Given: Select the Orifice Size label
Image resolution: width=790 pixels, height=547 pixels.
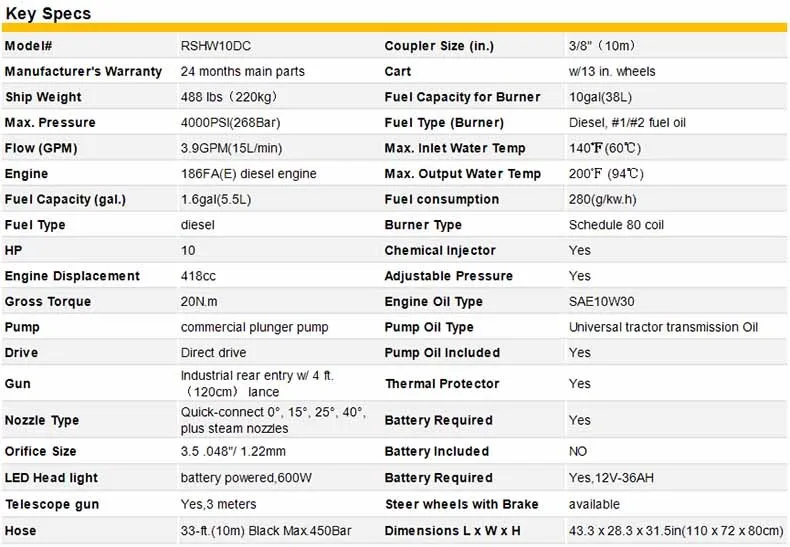Looking at the screenshot, I should pyautogui.click(x=40, y=451).
